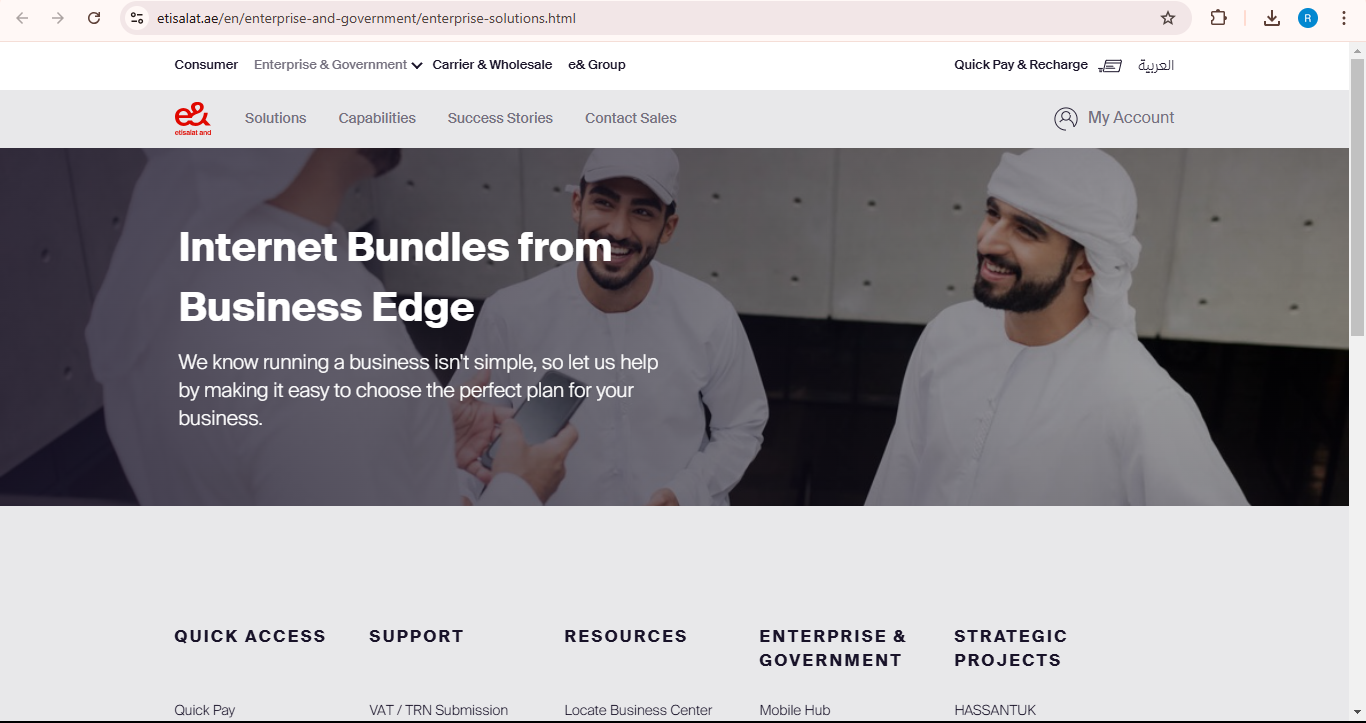Open the Carrier & Wholesale section
Viewport: 1366px width, 723px height.
(x=492, y=65)
